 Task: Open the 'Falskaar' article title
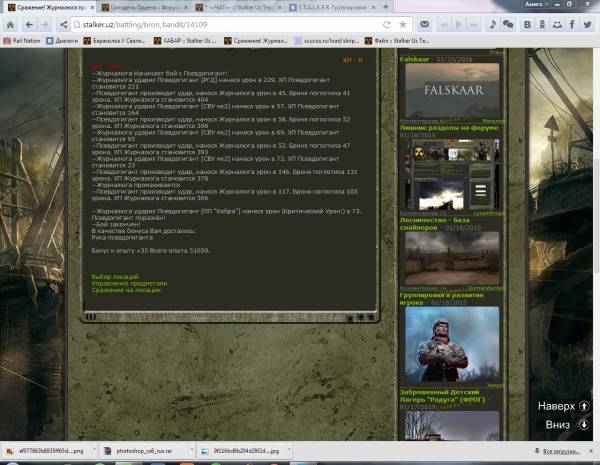tap(415, 59)
